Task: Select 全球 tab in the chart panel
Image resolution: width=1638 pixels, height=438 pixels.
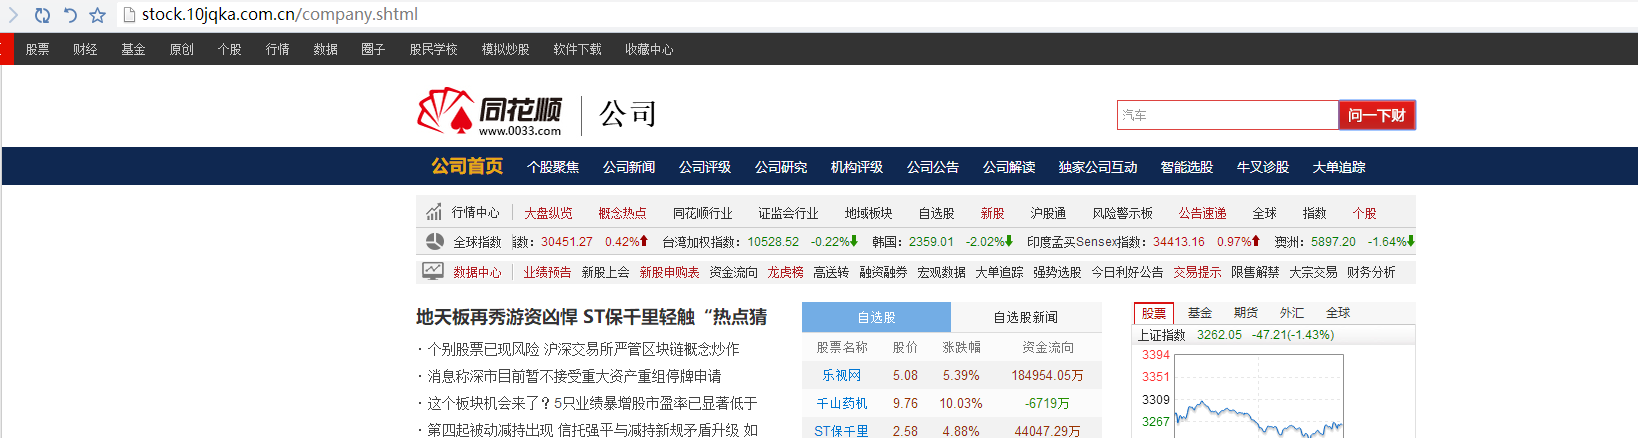Action: pyautogui.click(x=1337, y=313)
